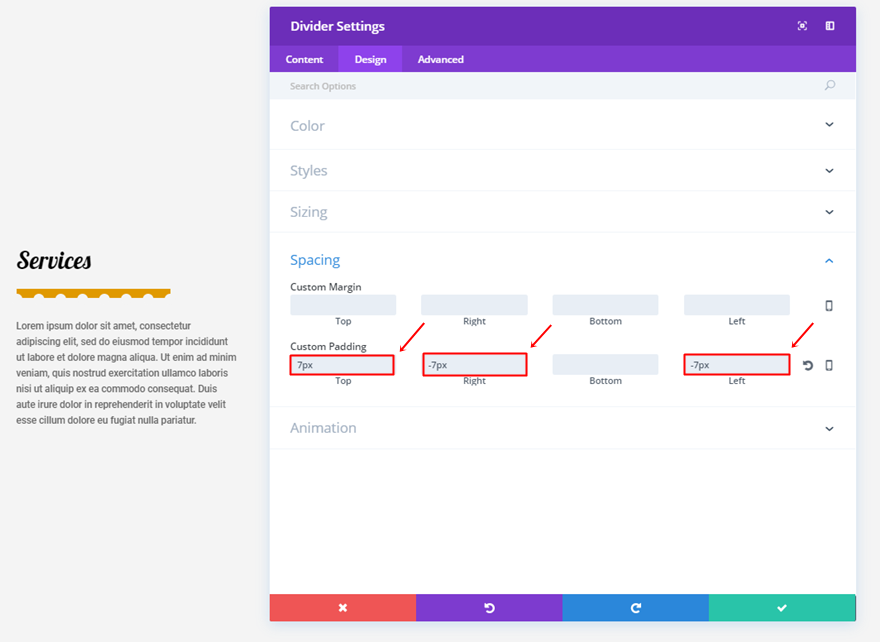Image resolution: width=880 pixels, height=642 pixels.
Task: Expand the Sizing section
Action: click(x=562, y=212)
